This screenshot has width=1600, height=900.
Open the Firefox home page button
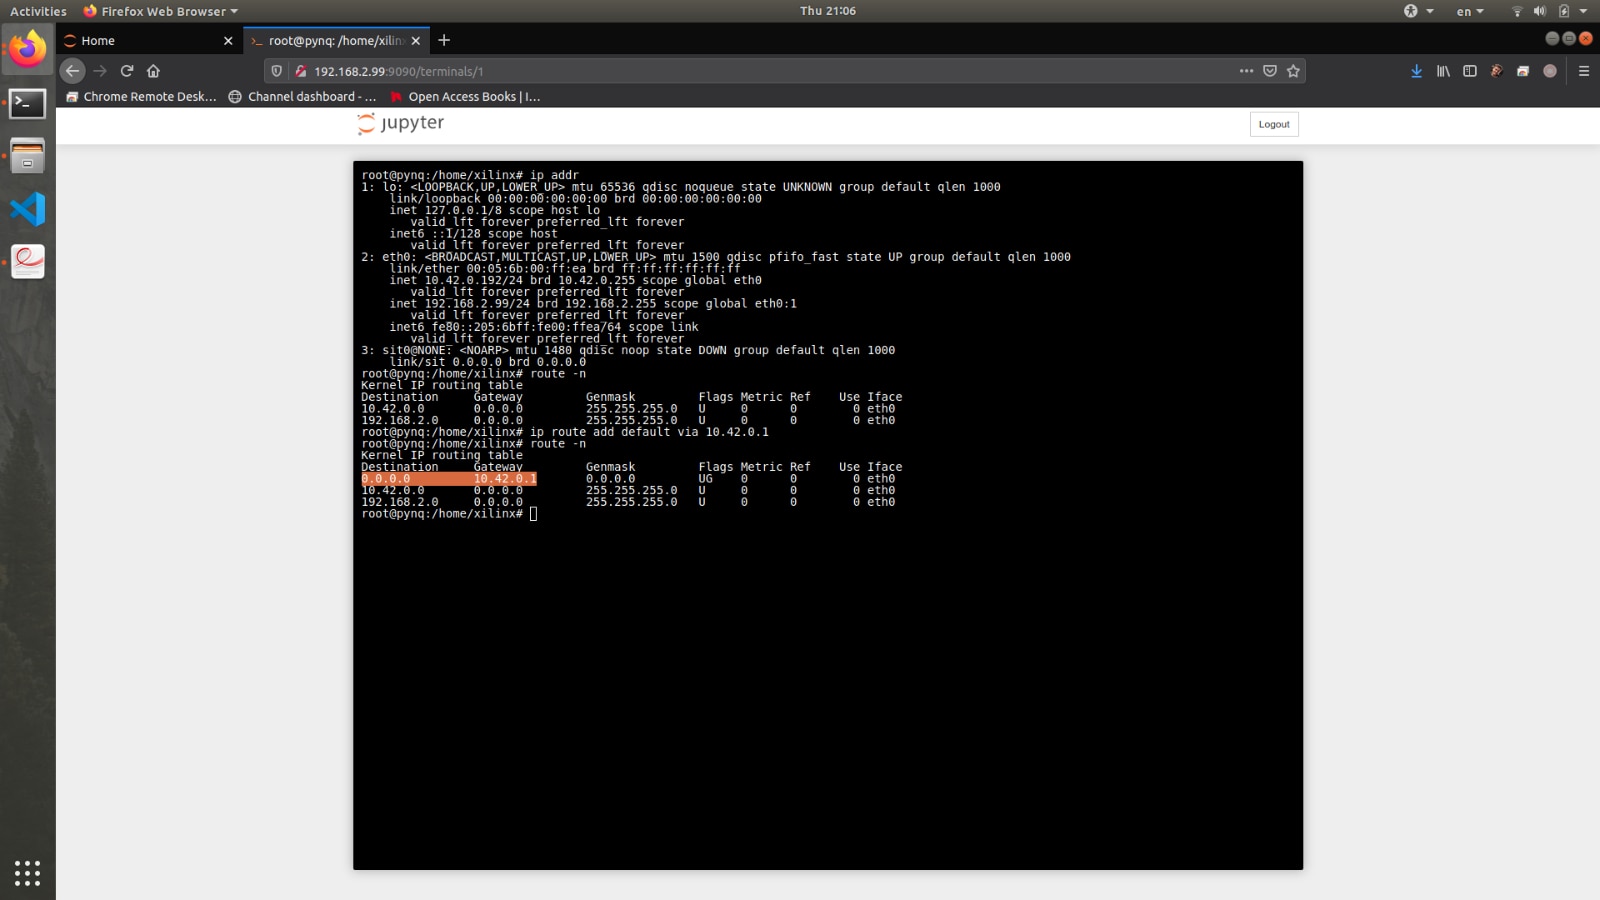pyautogui.click(x=153, y=71)
